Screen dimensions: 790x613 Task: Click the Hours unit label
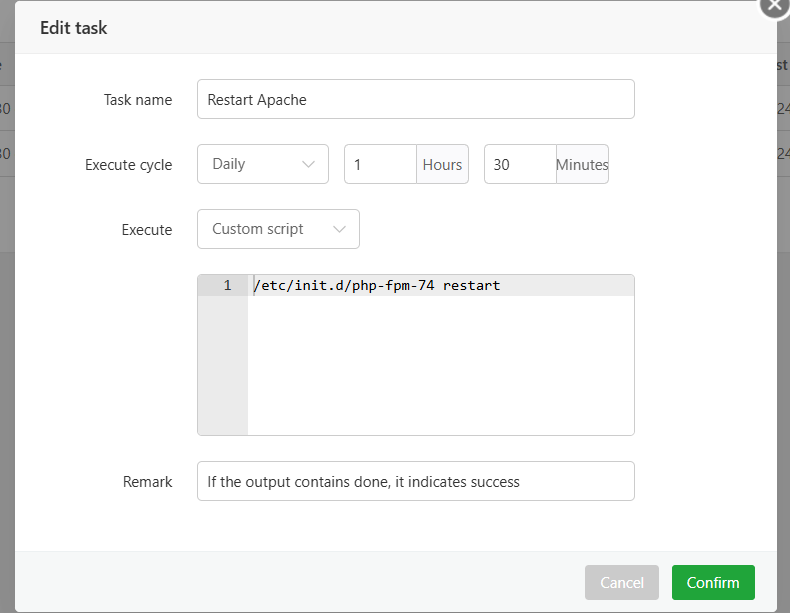442,164
